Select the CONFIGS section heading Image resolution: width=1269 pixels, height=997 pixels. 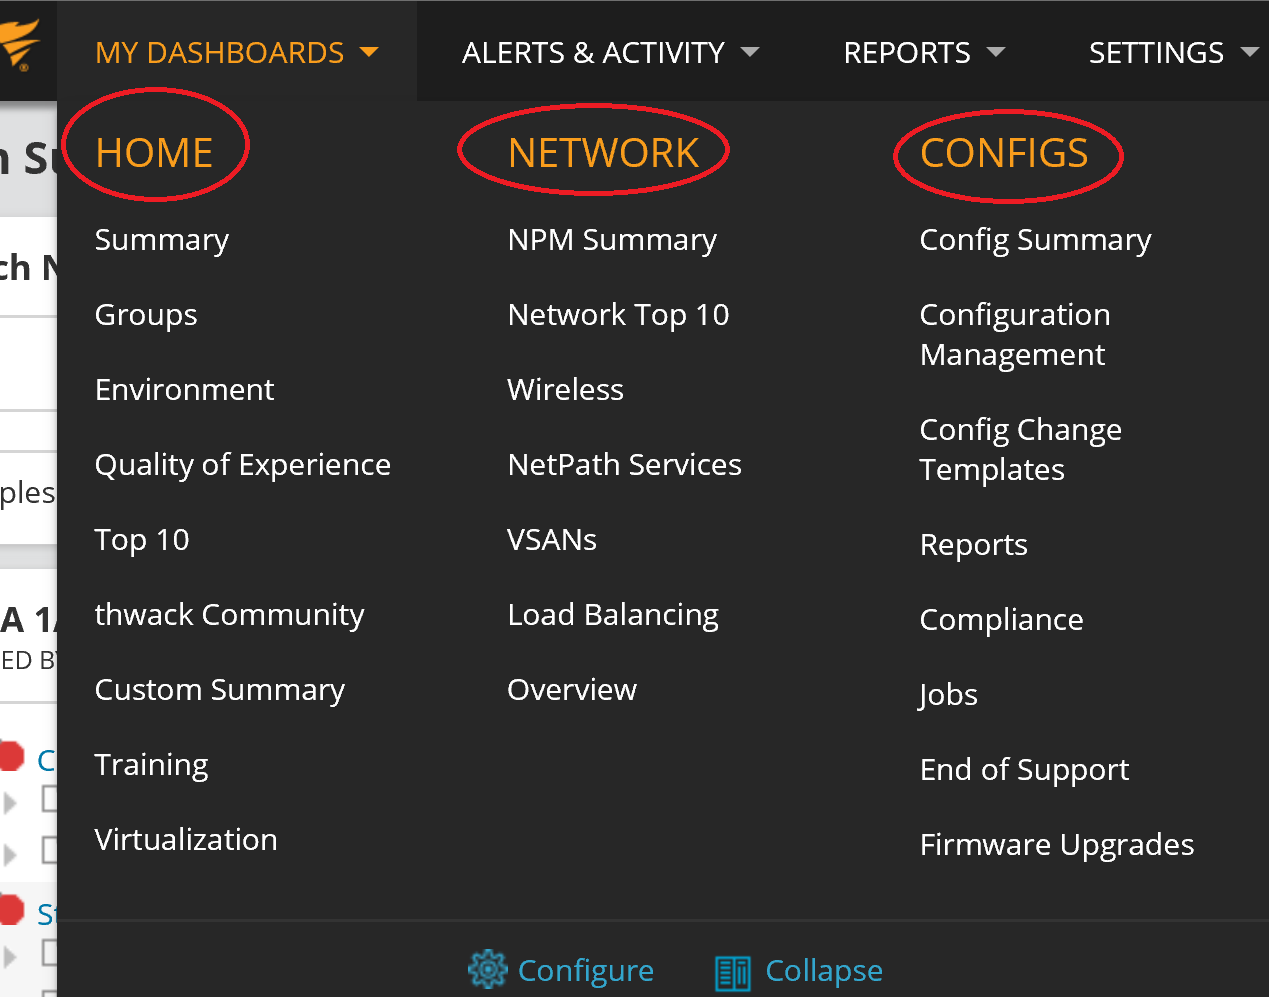[1004, 153]
